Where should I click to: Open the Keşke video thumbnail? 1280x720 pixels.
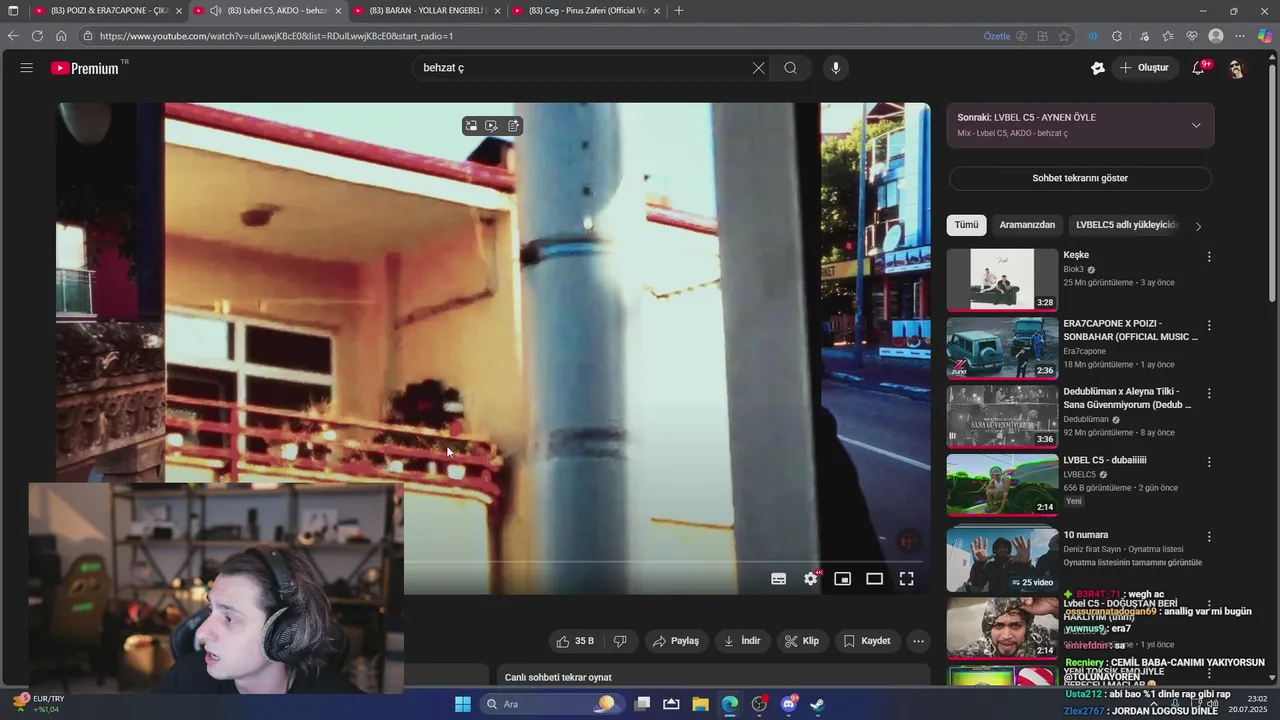click(x=1002, y=280)
